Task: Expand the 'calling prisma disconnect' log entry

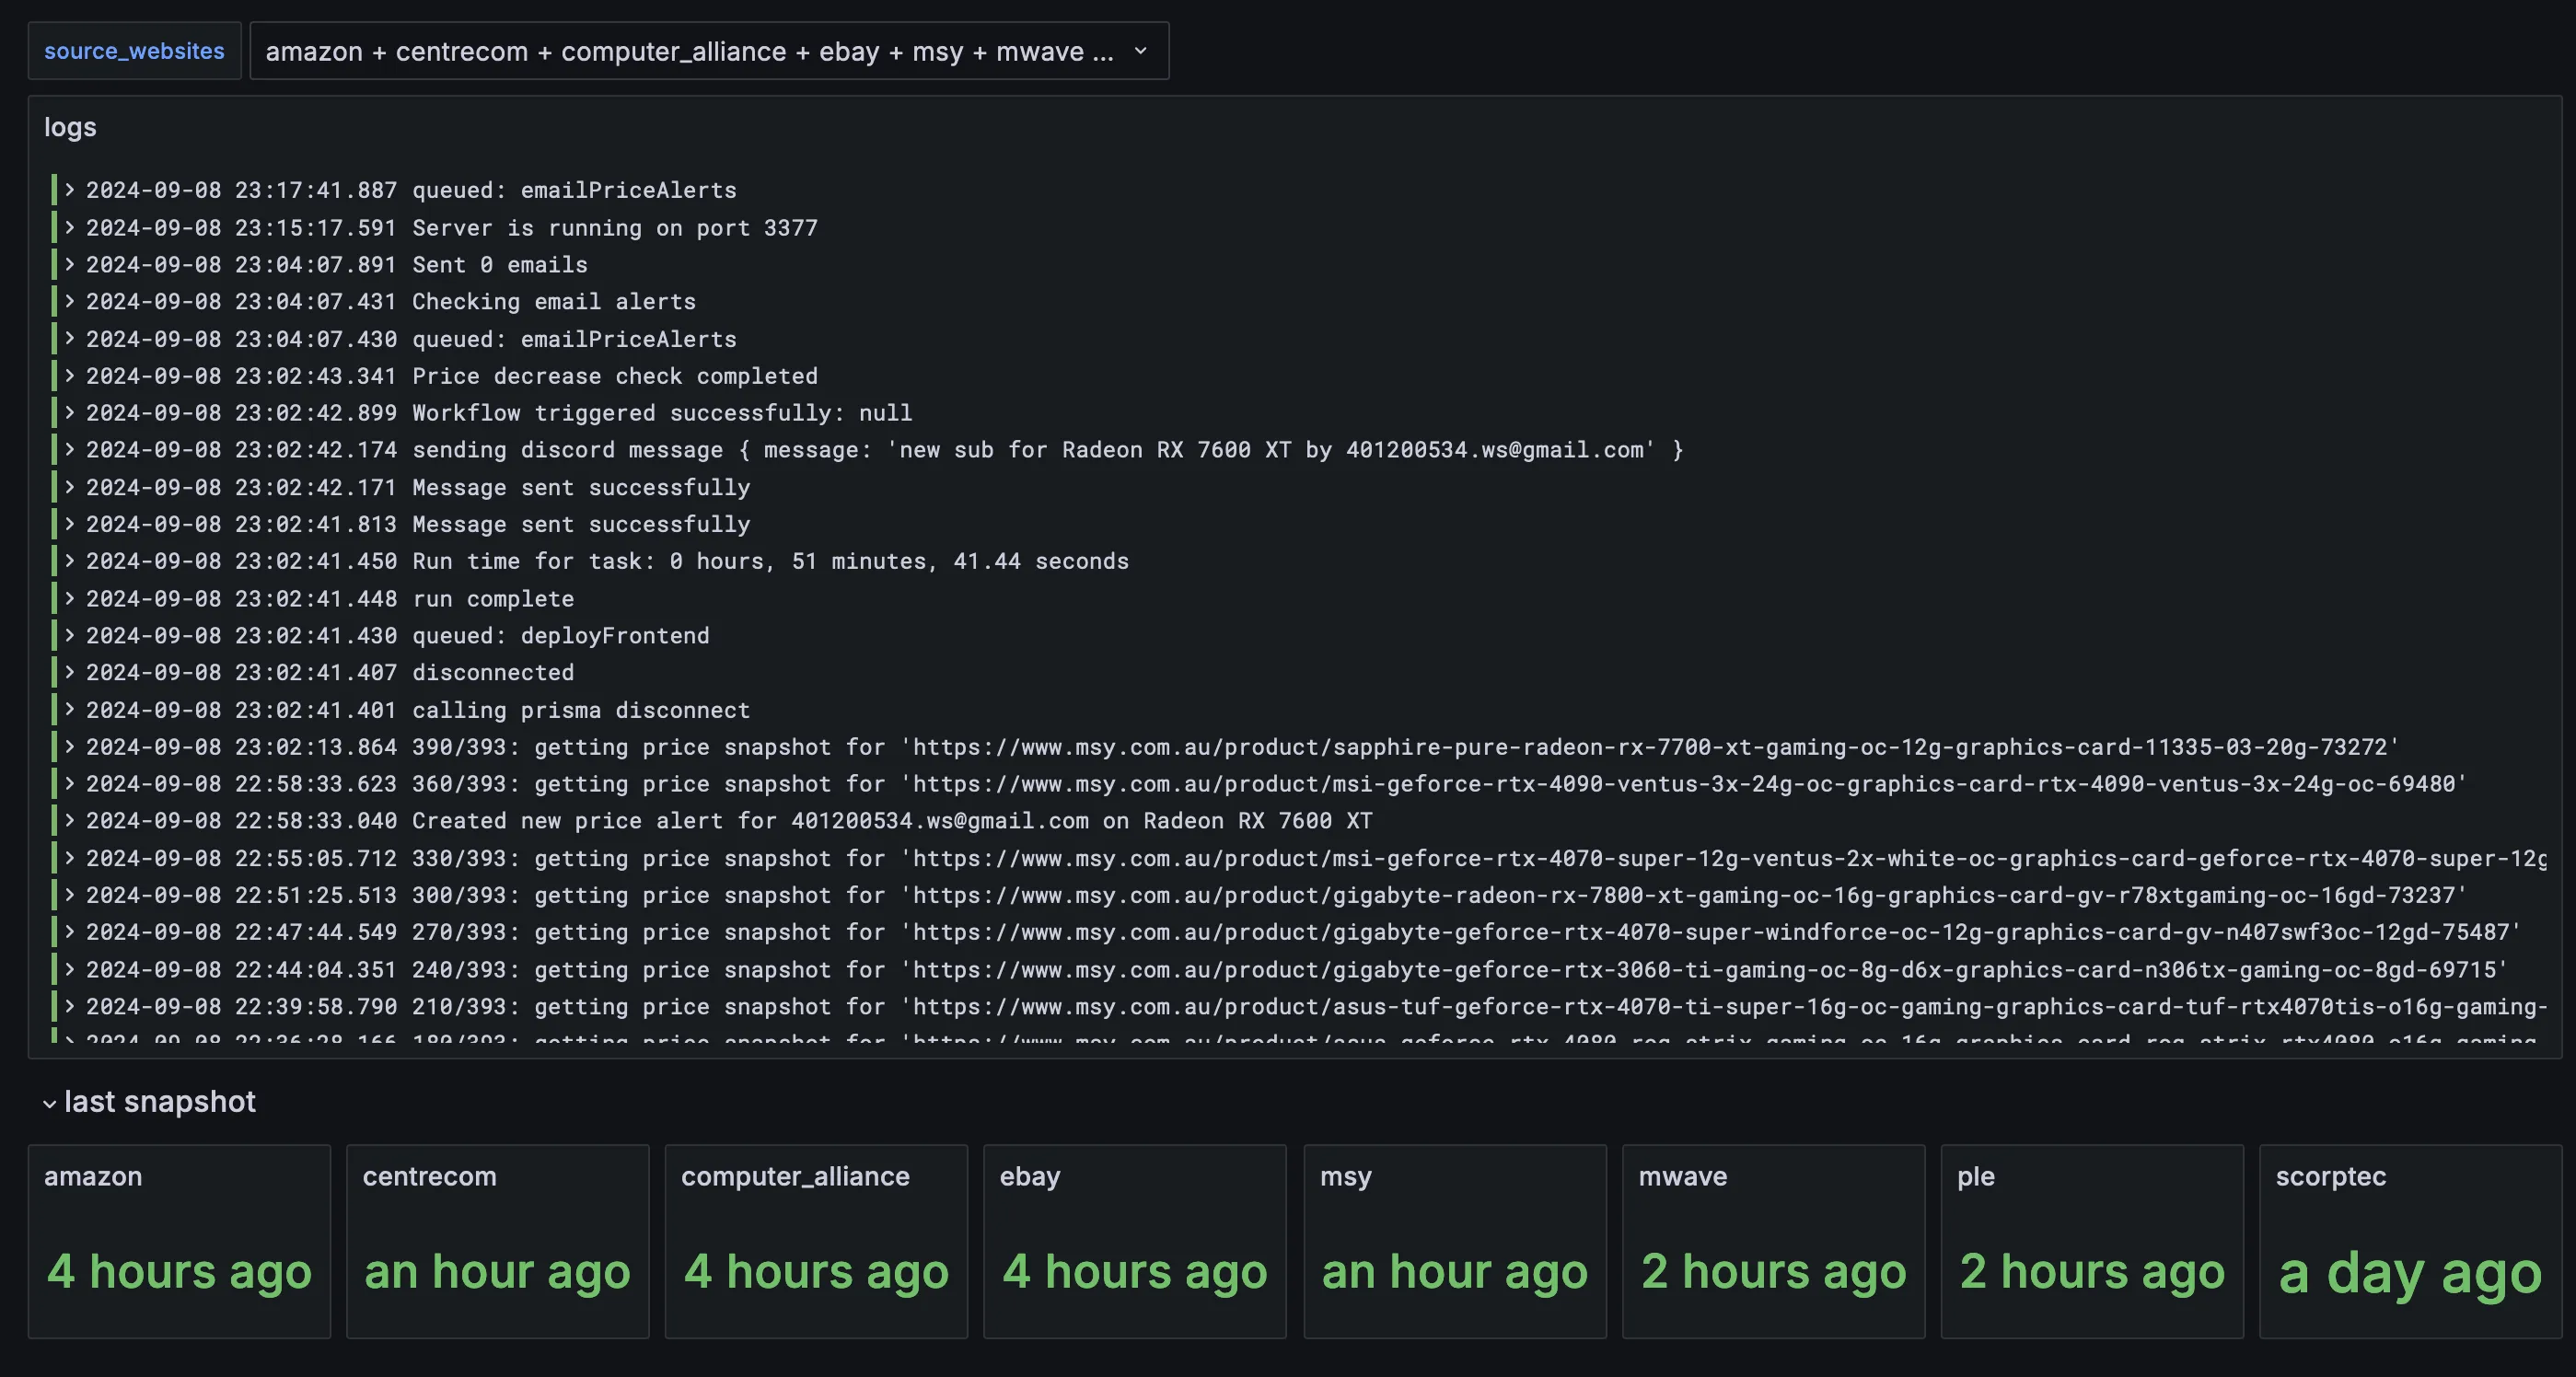Action: [x=69, y=710]
